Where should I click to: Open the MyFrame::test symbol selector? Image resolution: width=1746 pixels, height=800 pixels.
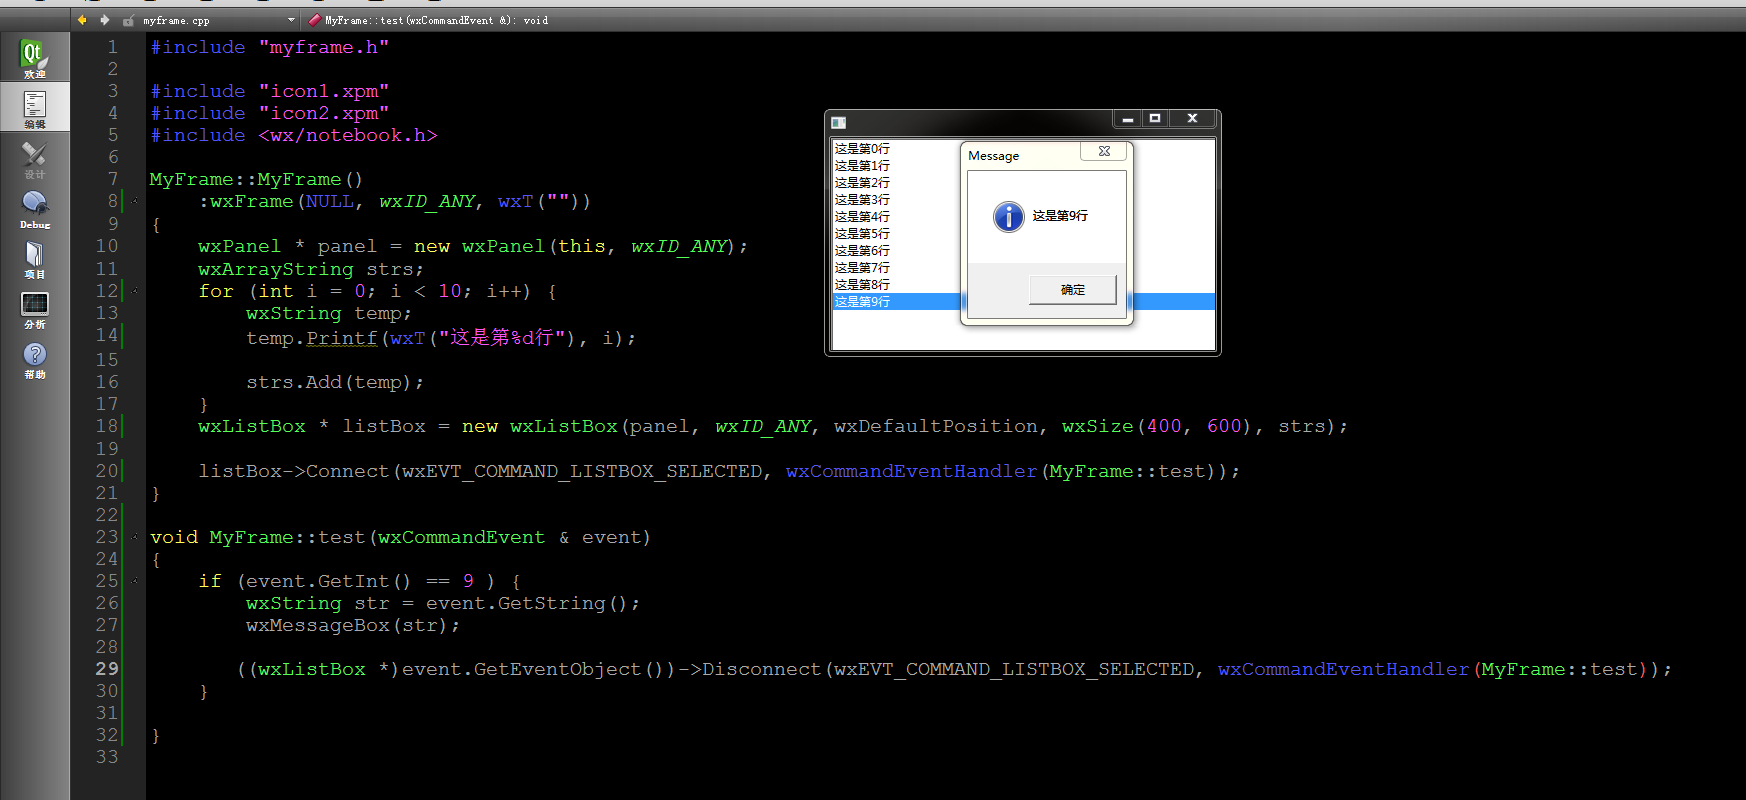point(437,20)
